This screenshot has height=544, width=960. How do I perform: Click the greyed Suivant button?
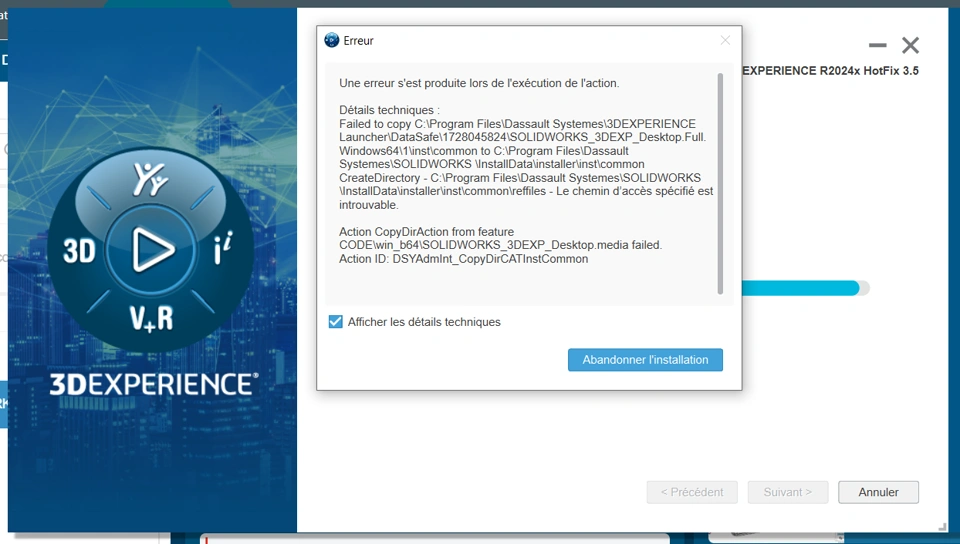point(787,492)
